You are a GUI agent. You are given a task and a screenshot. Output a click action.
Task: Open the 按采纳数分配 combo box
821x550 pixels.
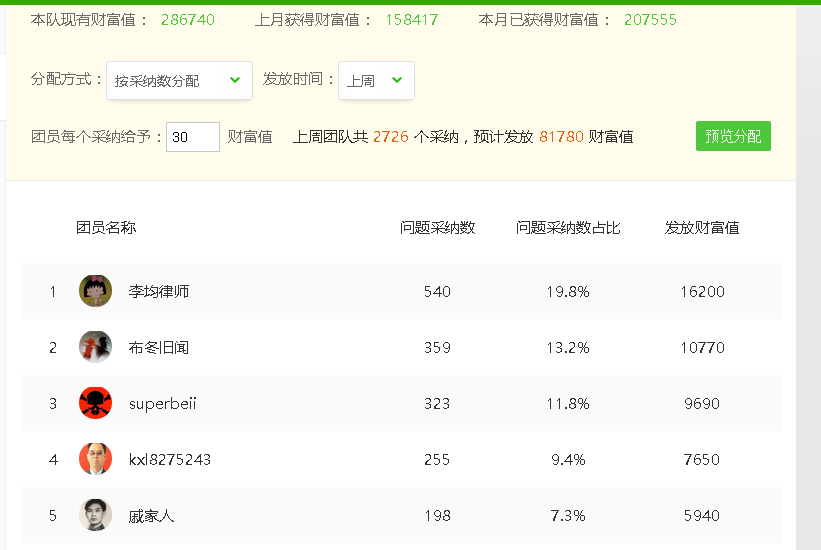179,80
